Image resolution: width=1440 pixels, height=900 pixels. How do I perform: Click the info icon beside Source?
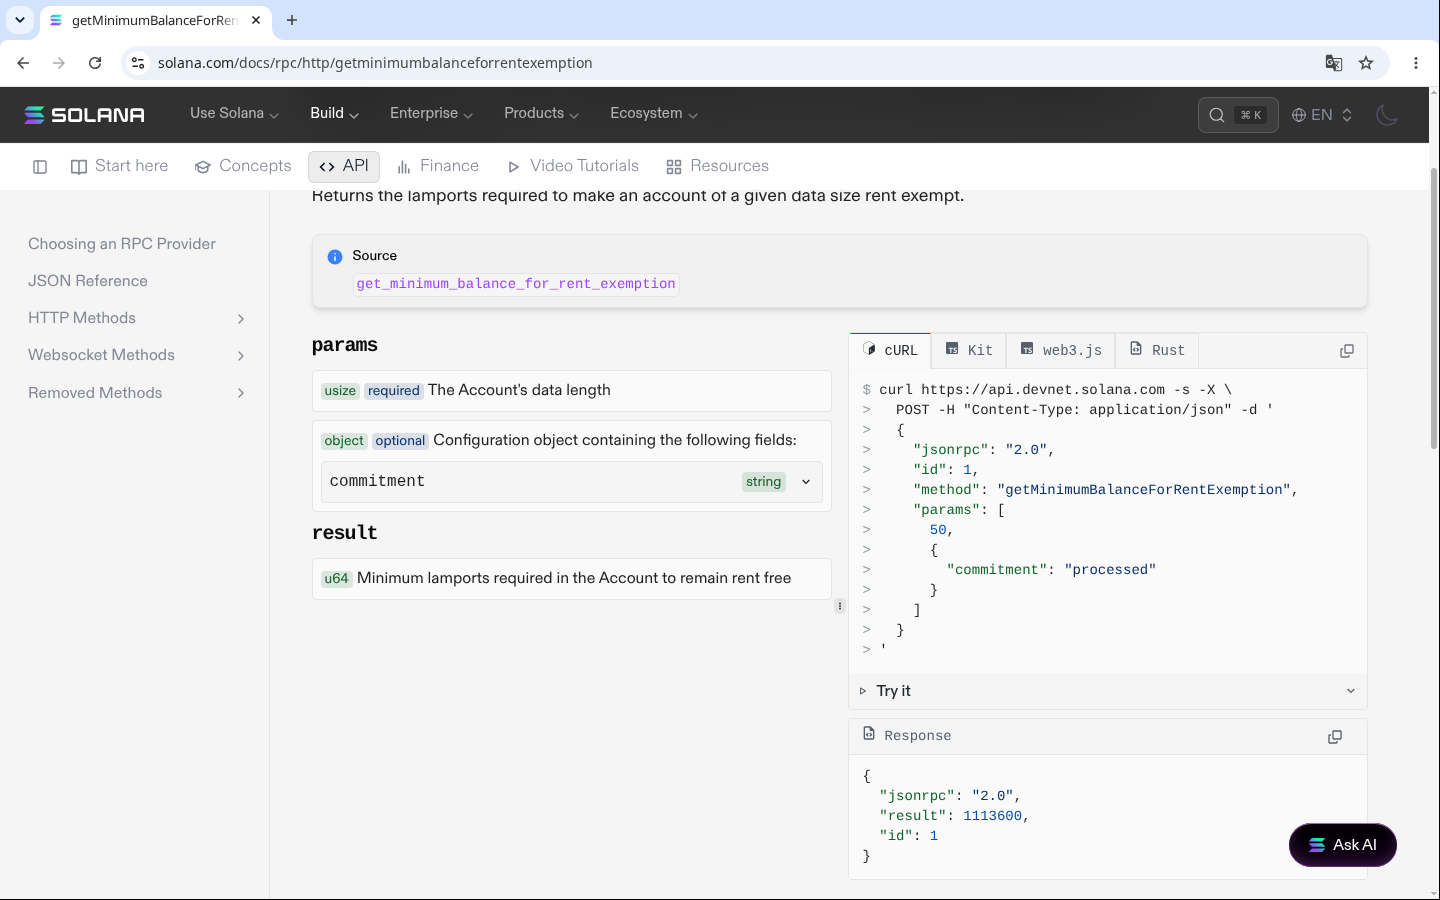coord(335,257)
